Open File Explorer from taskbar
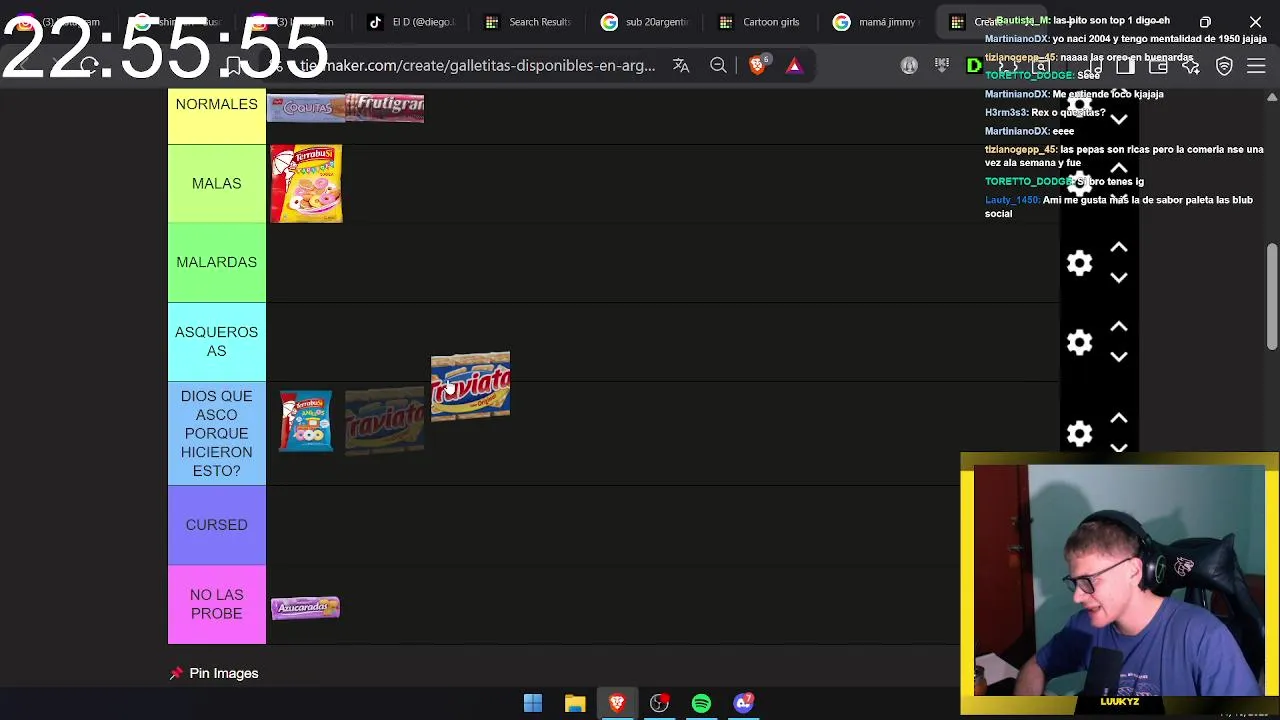 pos(575,703)
